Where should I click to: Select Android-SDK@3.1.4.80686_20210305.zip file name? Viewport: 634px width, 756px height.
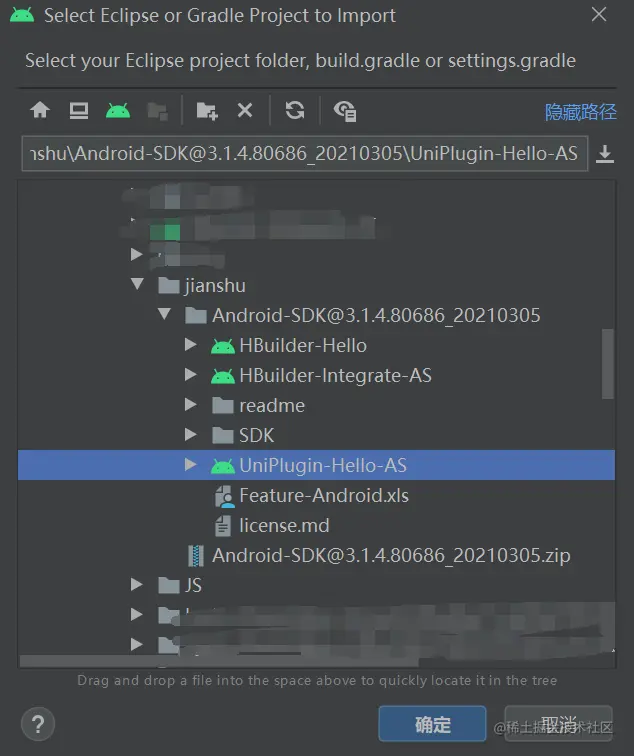click(391, 555)
